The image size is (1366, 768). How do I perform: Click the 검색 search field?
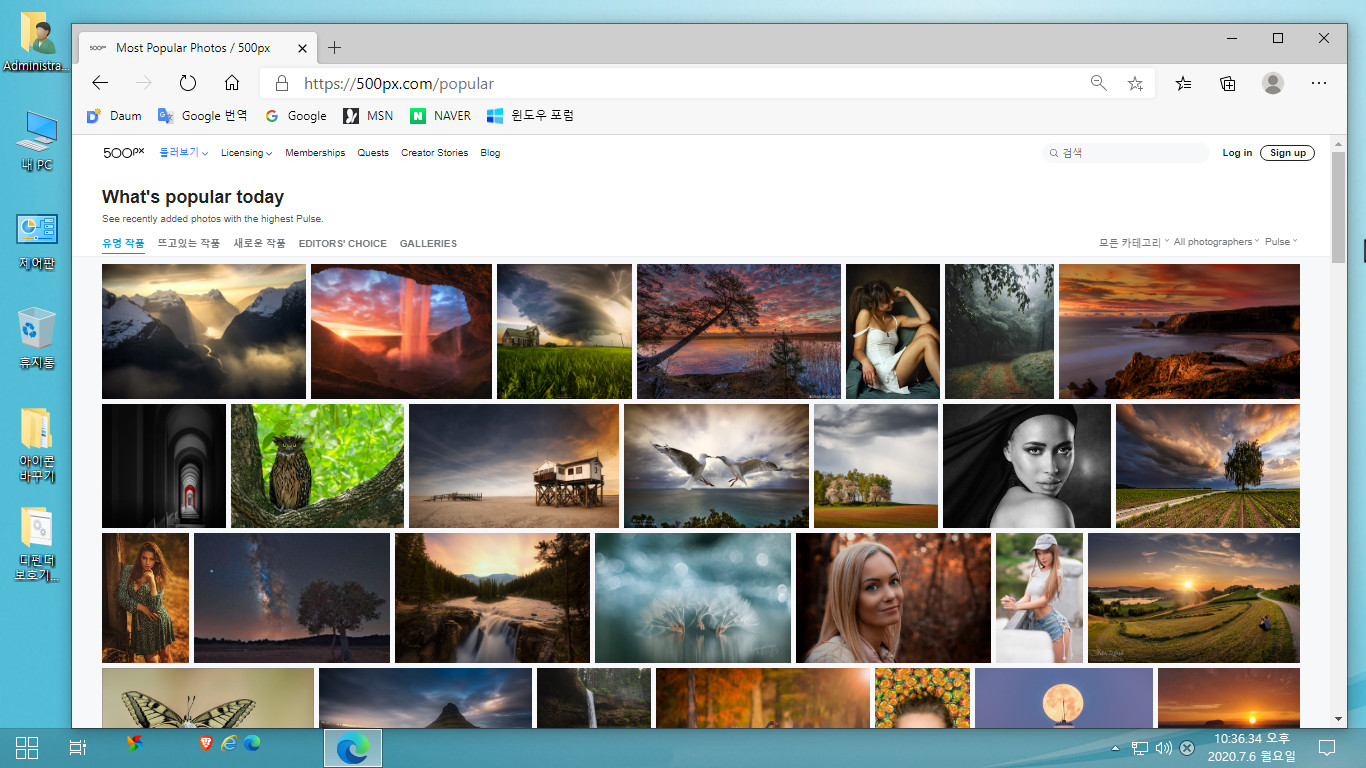tap(1126, 153)
